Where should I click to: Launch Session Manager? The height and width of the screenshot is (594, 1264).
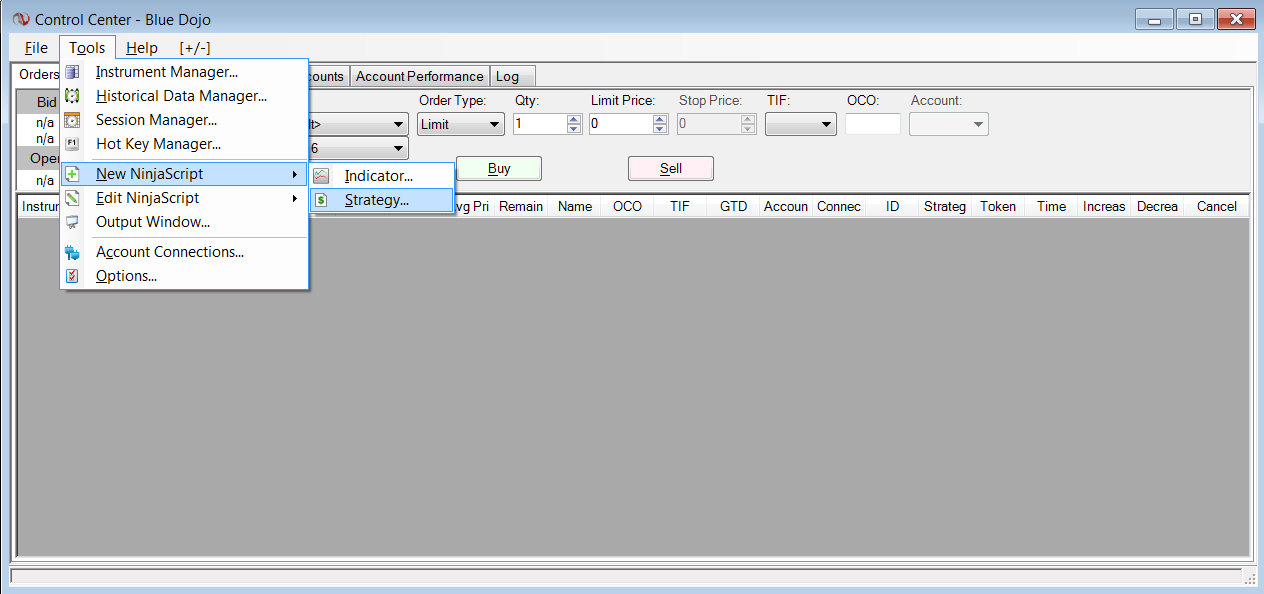click(185, 120)
